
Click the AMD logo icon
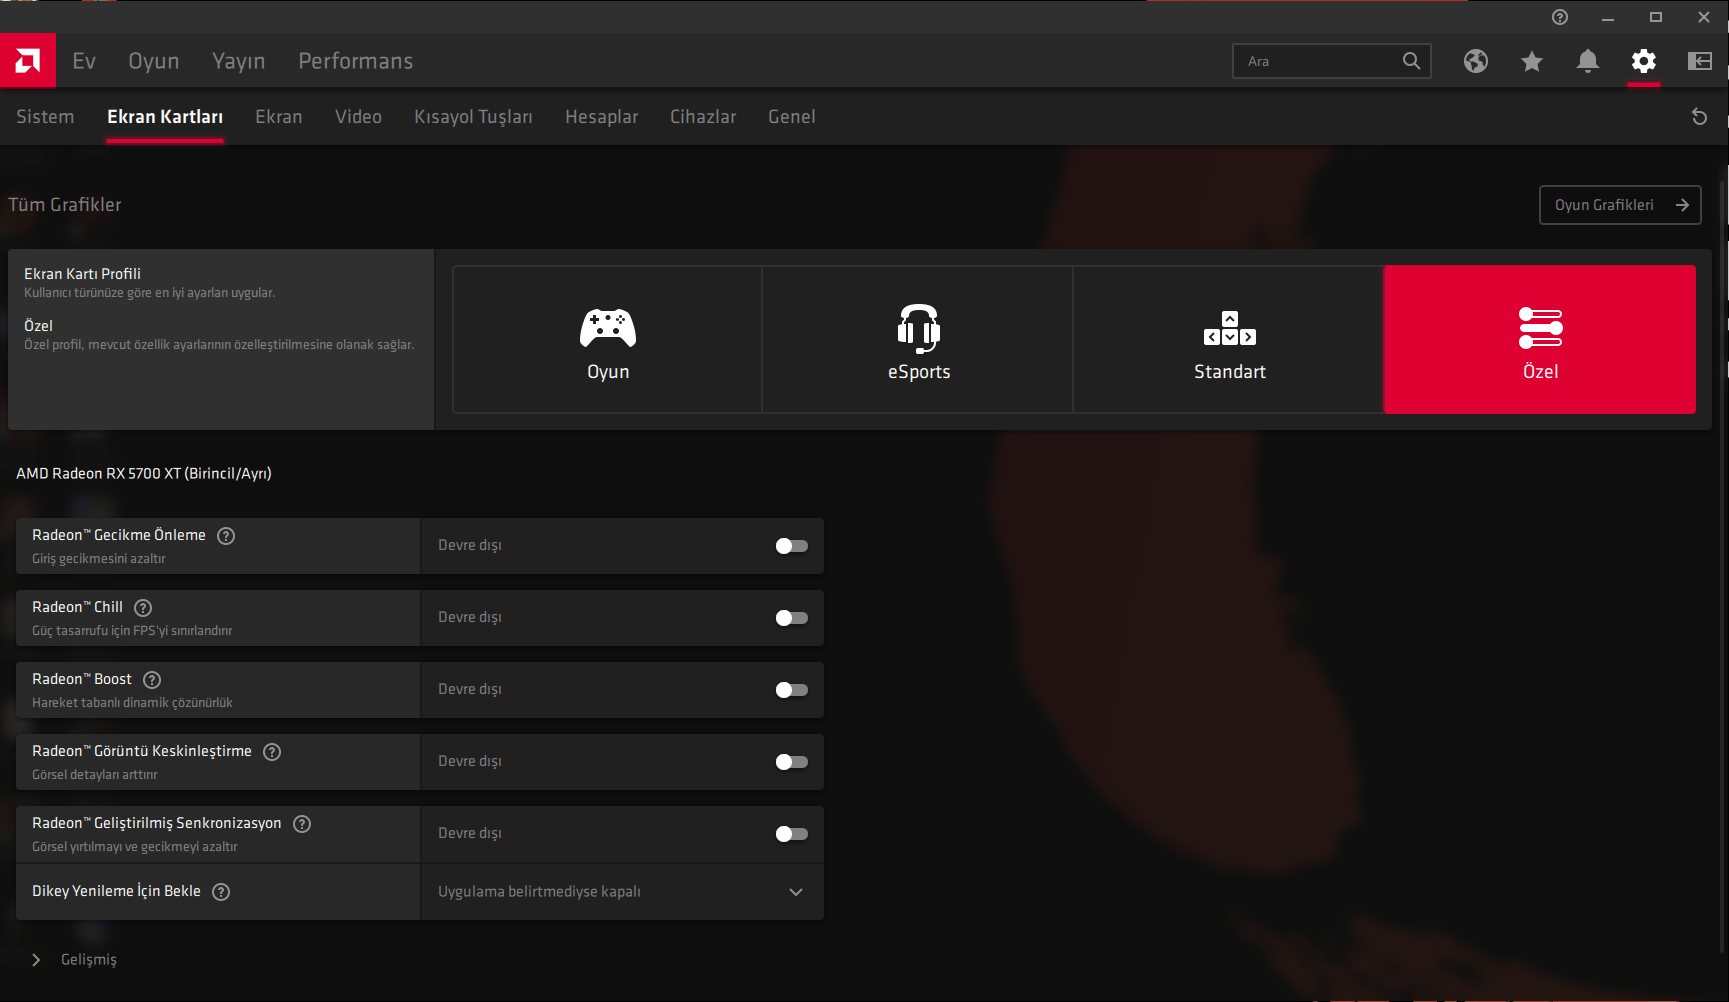point(28,61)
